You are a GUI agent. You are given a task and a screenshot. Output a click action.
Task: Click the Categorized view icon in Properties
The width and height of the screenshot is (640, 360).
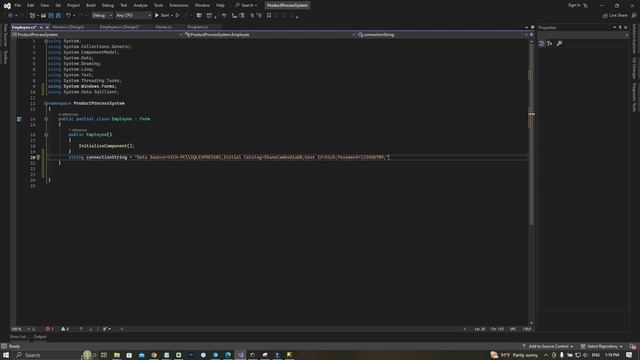pyautogui.click(x=542, y=43)
